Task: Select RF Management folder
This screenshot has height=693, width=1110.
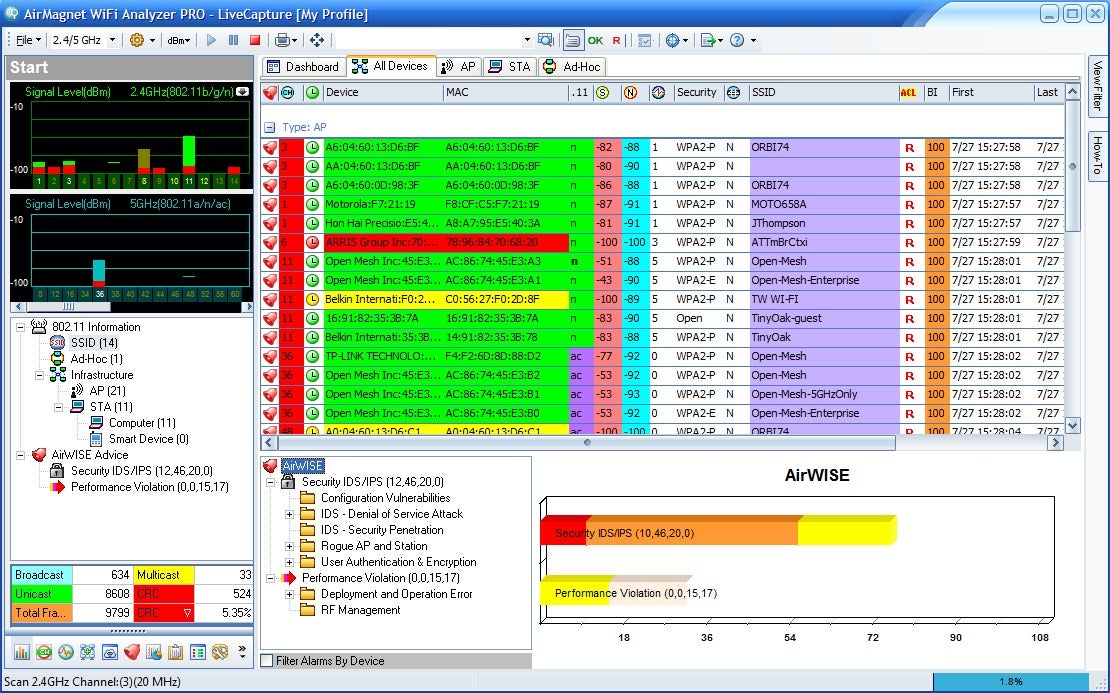Action: (360, 610)
